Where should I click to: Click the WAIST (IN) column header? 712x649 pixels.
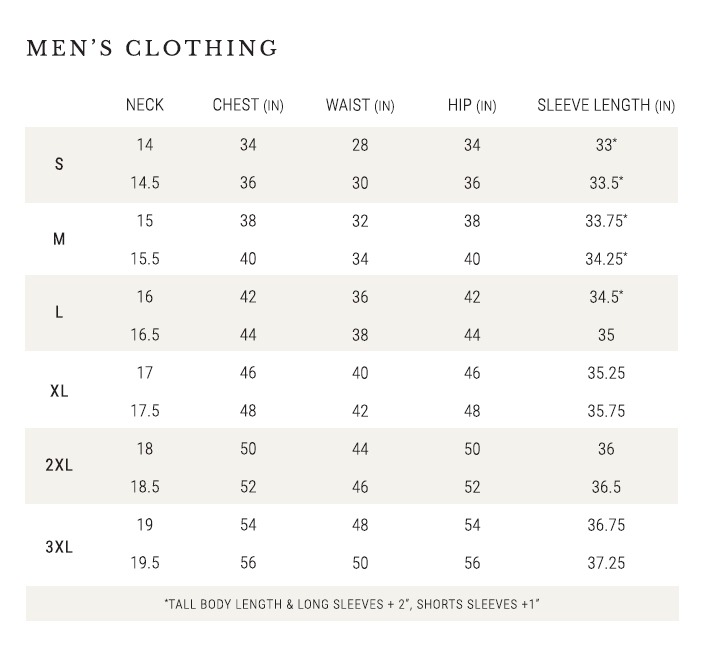[360, 105]
